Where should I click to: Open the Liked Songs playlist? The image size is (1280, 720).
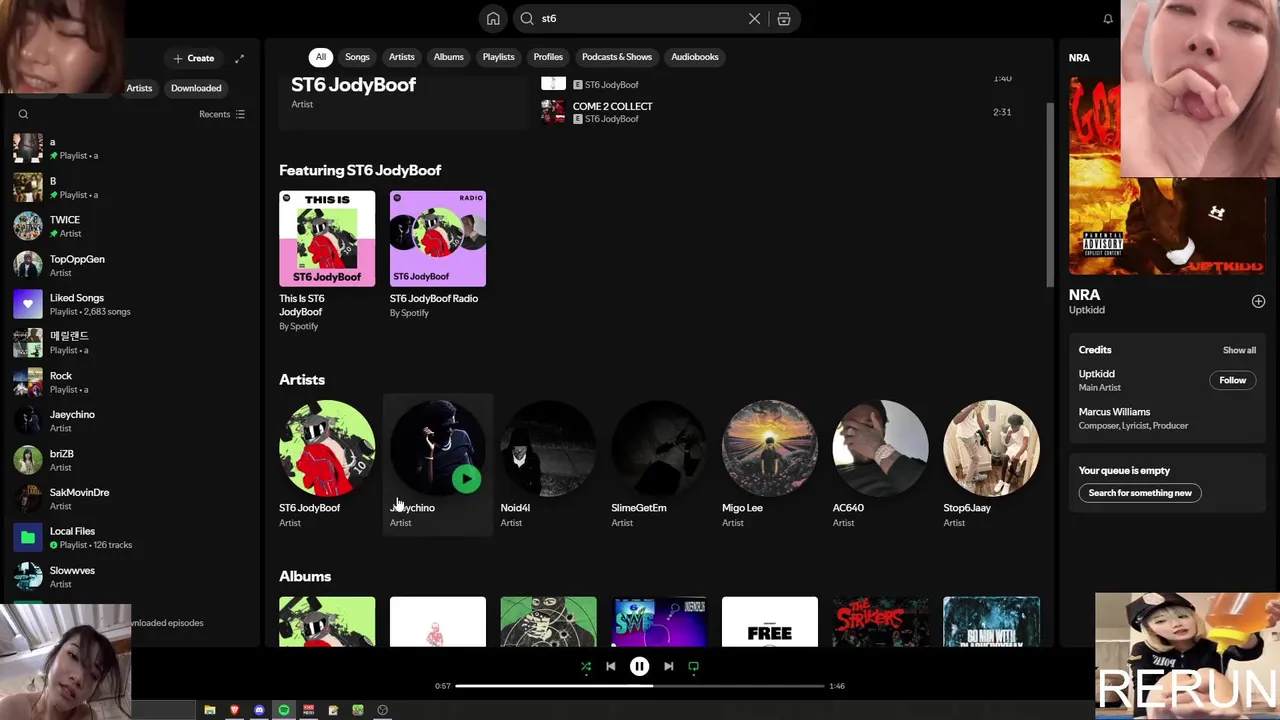130,304
